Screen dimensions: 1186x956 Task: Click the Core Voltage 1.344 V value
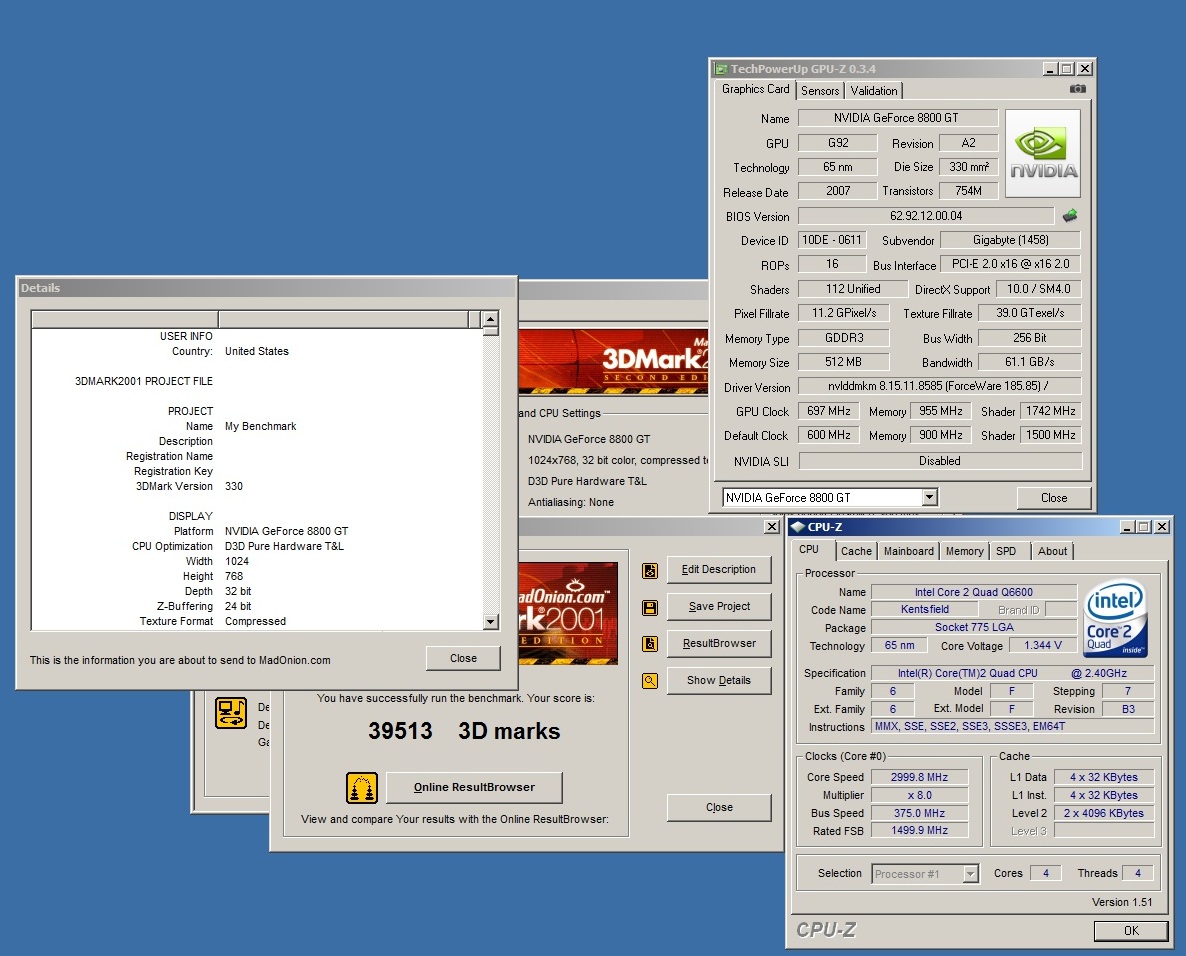(1042, 646)
